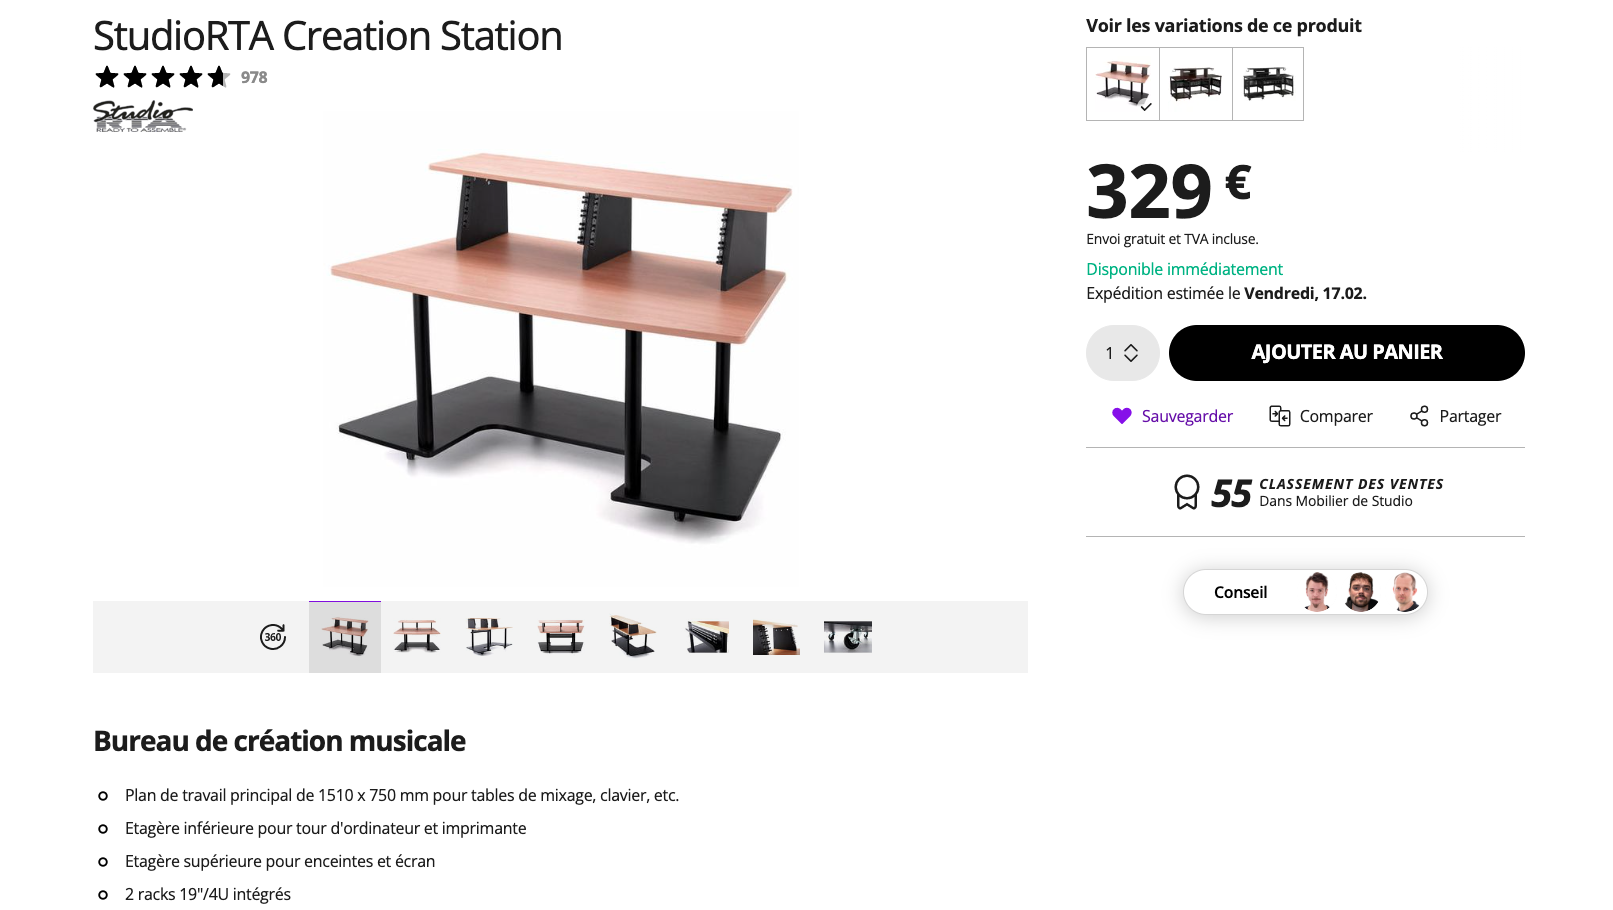Image resolution: width=1613 pixels, height=910 pixels.
Task: Open Mobilier de Studio sales ranking link
Action: (x=1335, y=502)
